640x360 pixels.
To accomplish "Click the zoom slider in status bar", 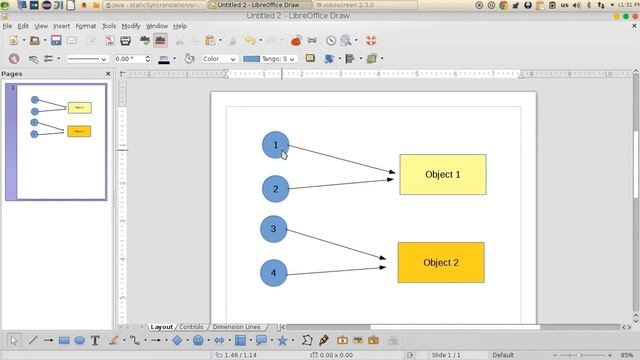I will (582, 355).
